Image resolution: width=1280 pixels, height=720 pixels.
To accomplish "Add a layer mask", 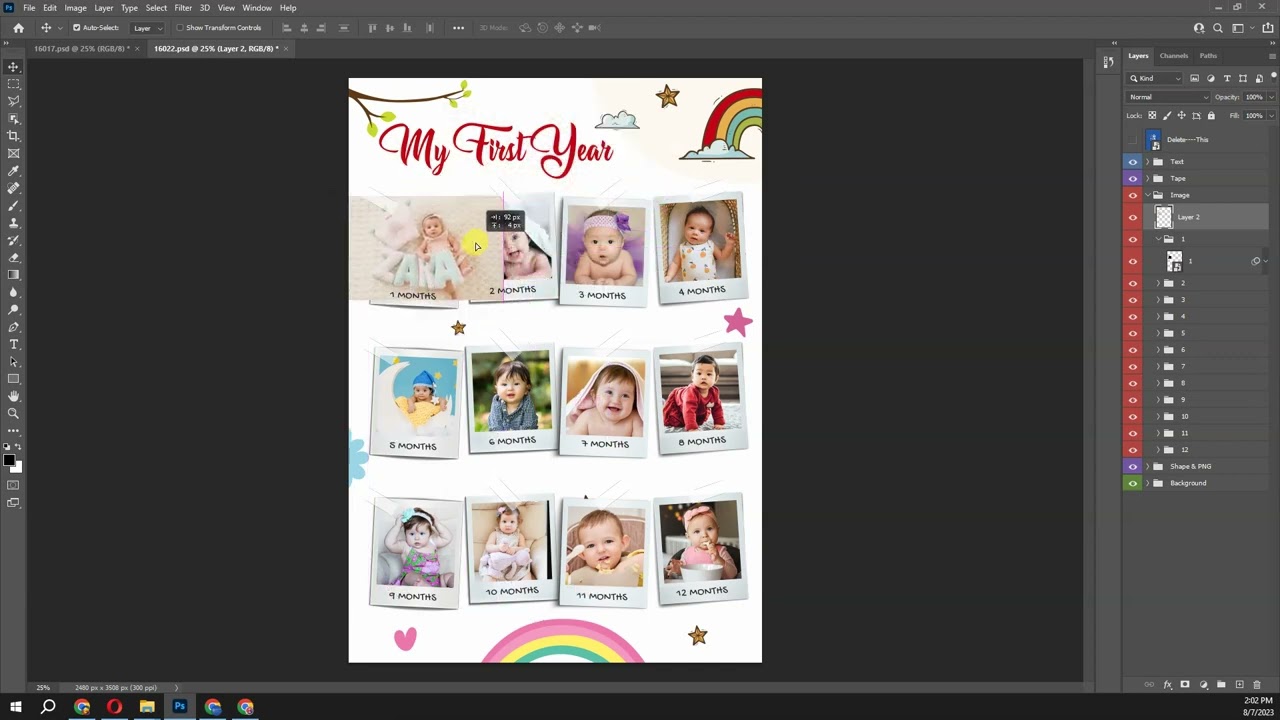I will point(1185,685).
